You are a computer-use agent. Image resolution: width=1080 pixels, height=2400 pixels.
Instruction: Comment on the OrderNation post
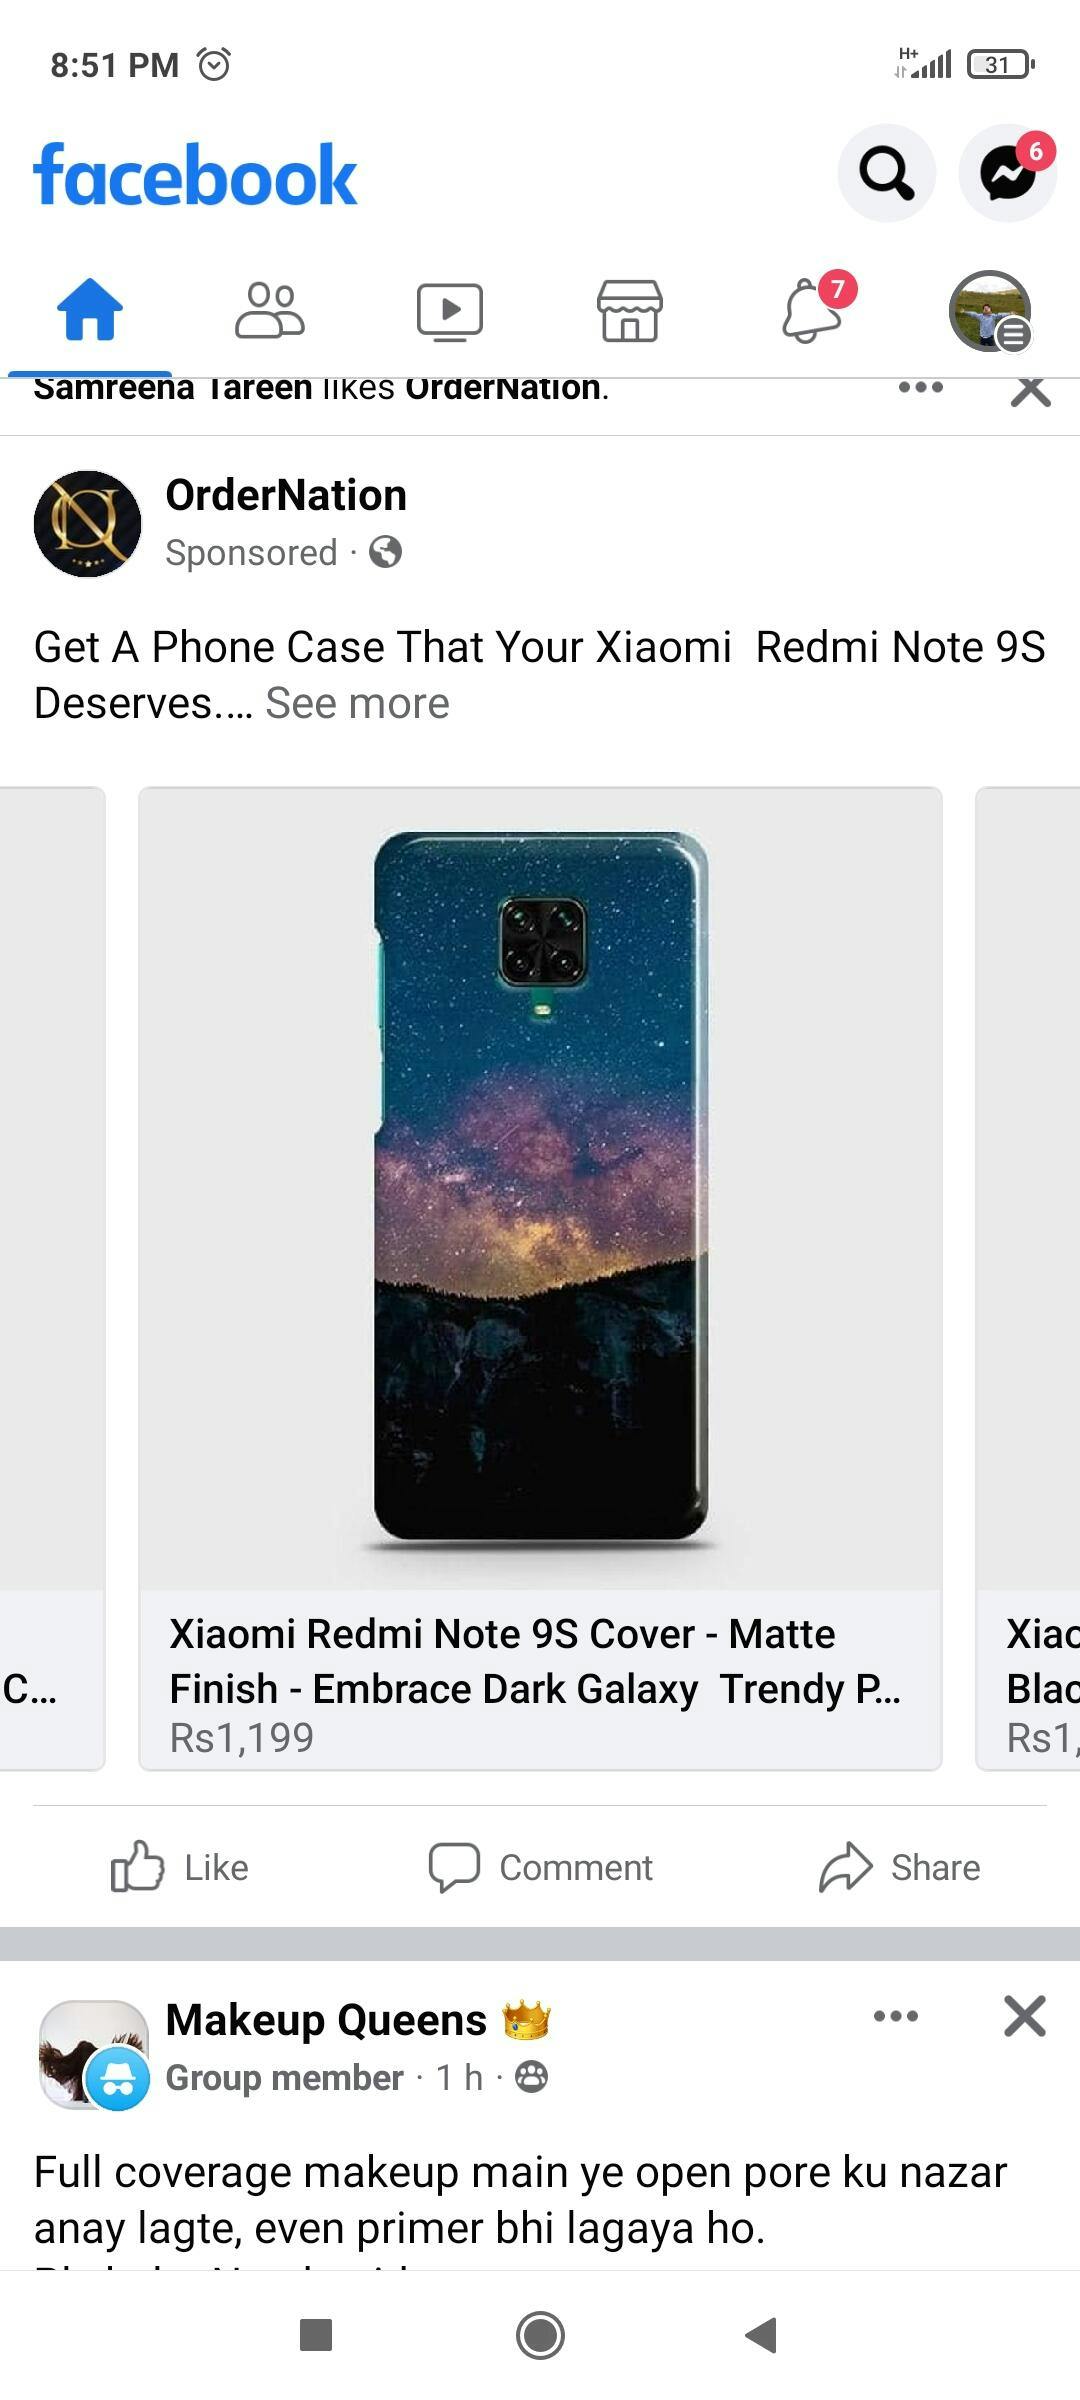click(540, 1867)
